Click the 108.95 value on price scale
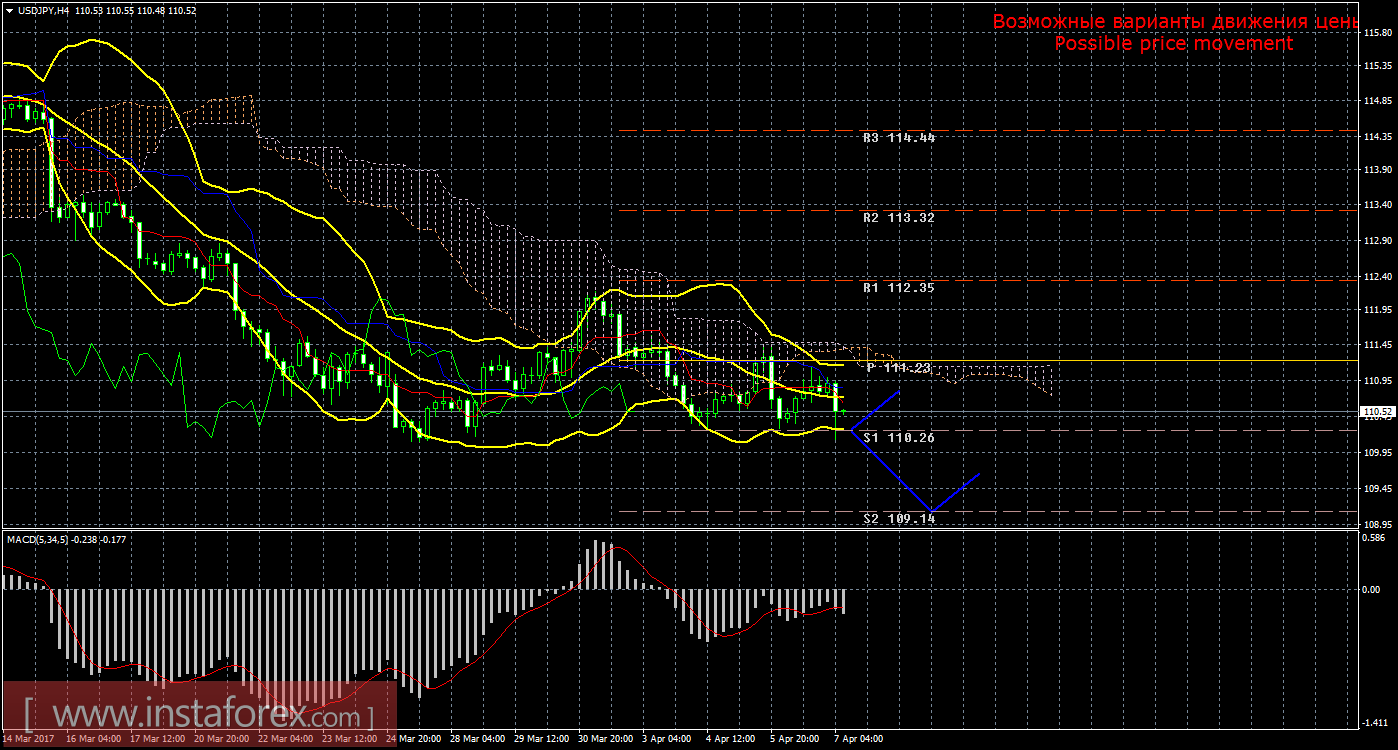Image resolution: width=1398 pixels, height=750 pixels. (x=1378, y=524)
